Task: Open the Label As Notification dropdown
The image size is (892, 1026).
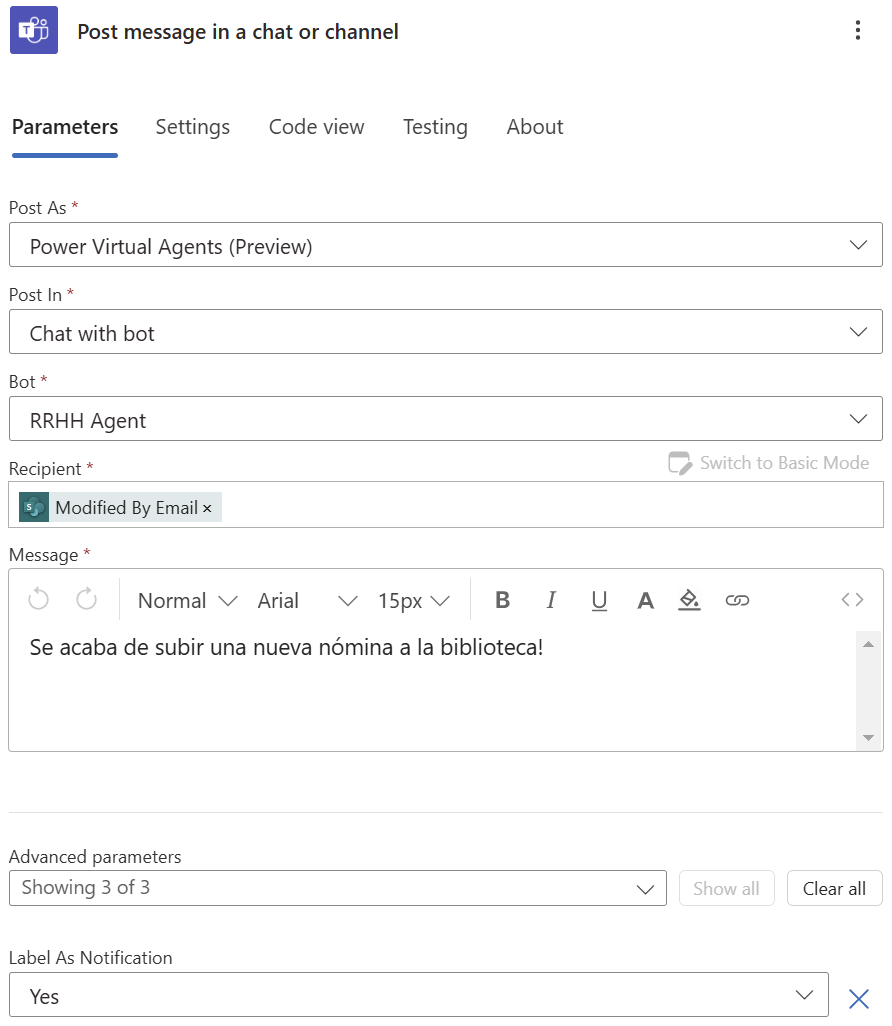Action: 805,994
